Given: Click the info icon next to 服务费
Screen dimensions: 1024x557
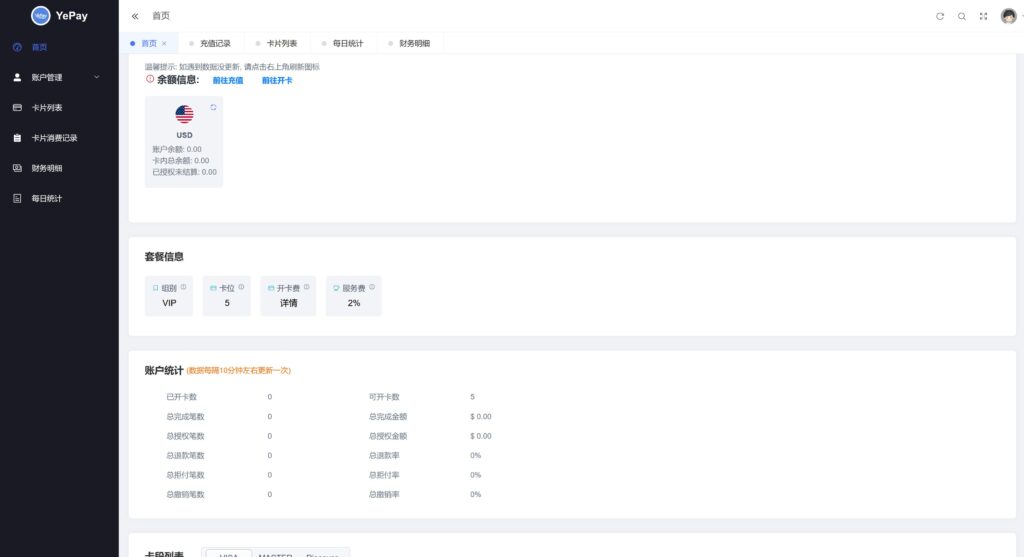Looking at the screenshot, I should (x=372, y=287).
